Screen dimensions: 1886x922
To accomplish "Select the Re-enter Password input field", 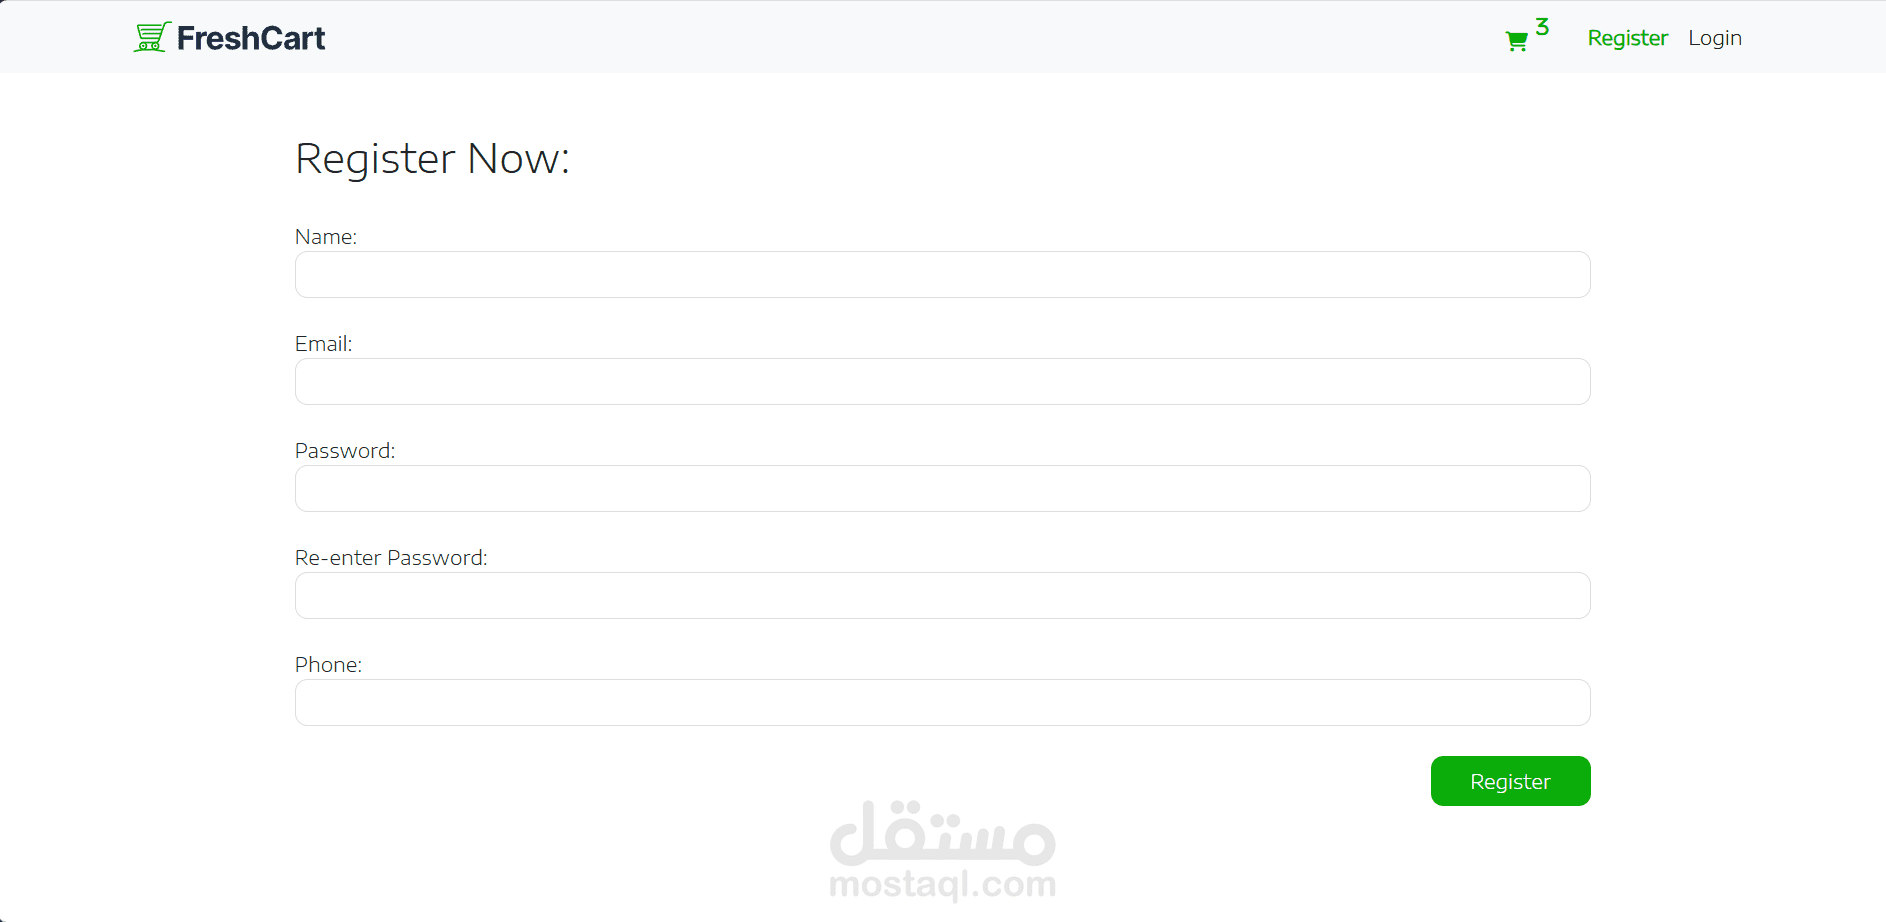I will 942,596.
